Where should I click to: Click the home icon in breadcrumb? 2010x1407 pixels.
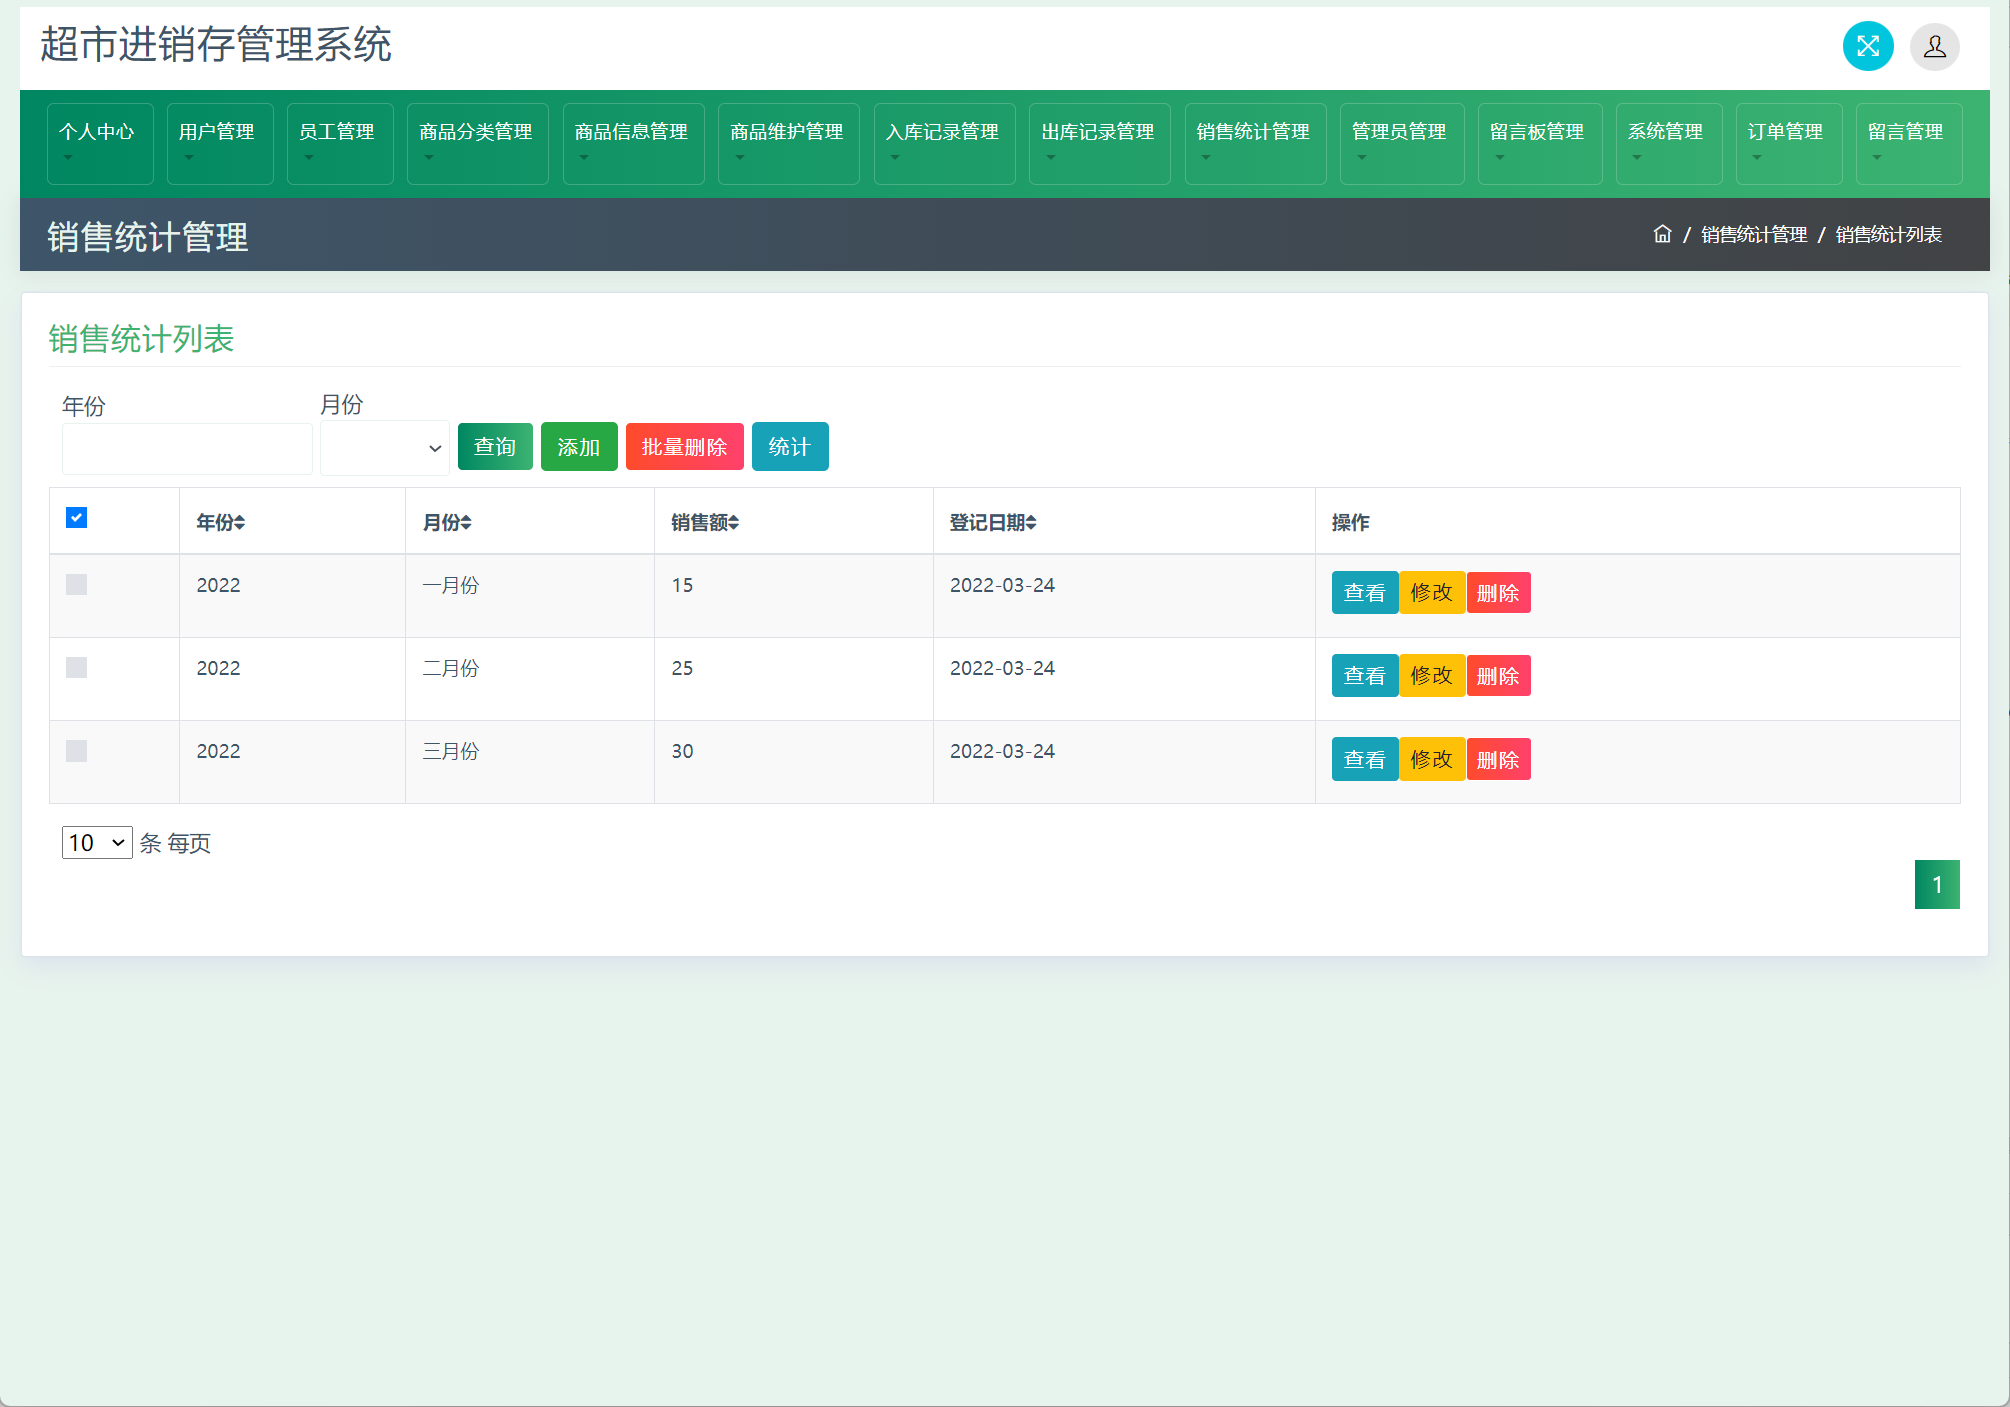pyautogui.click(x=1662, y=234)
